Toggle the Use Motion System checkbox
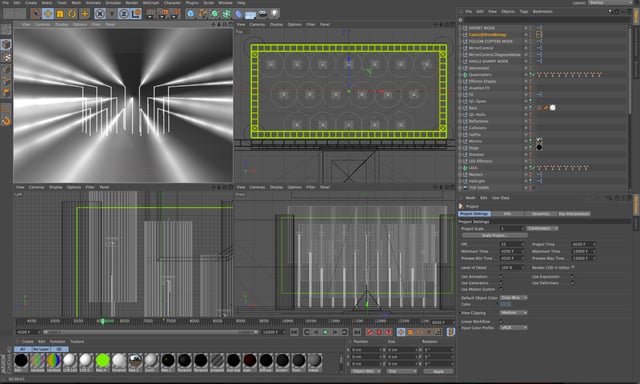The image size is (640, 384). (x=501, y=289)
